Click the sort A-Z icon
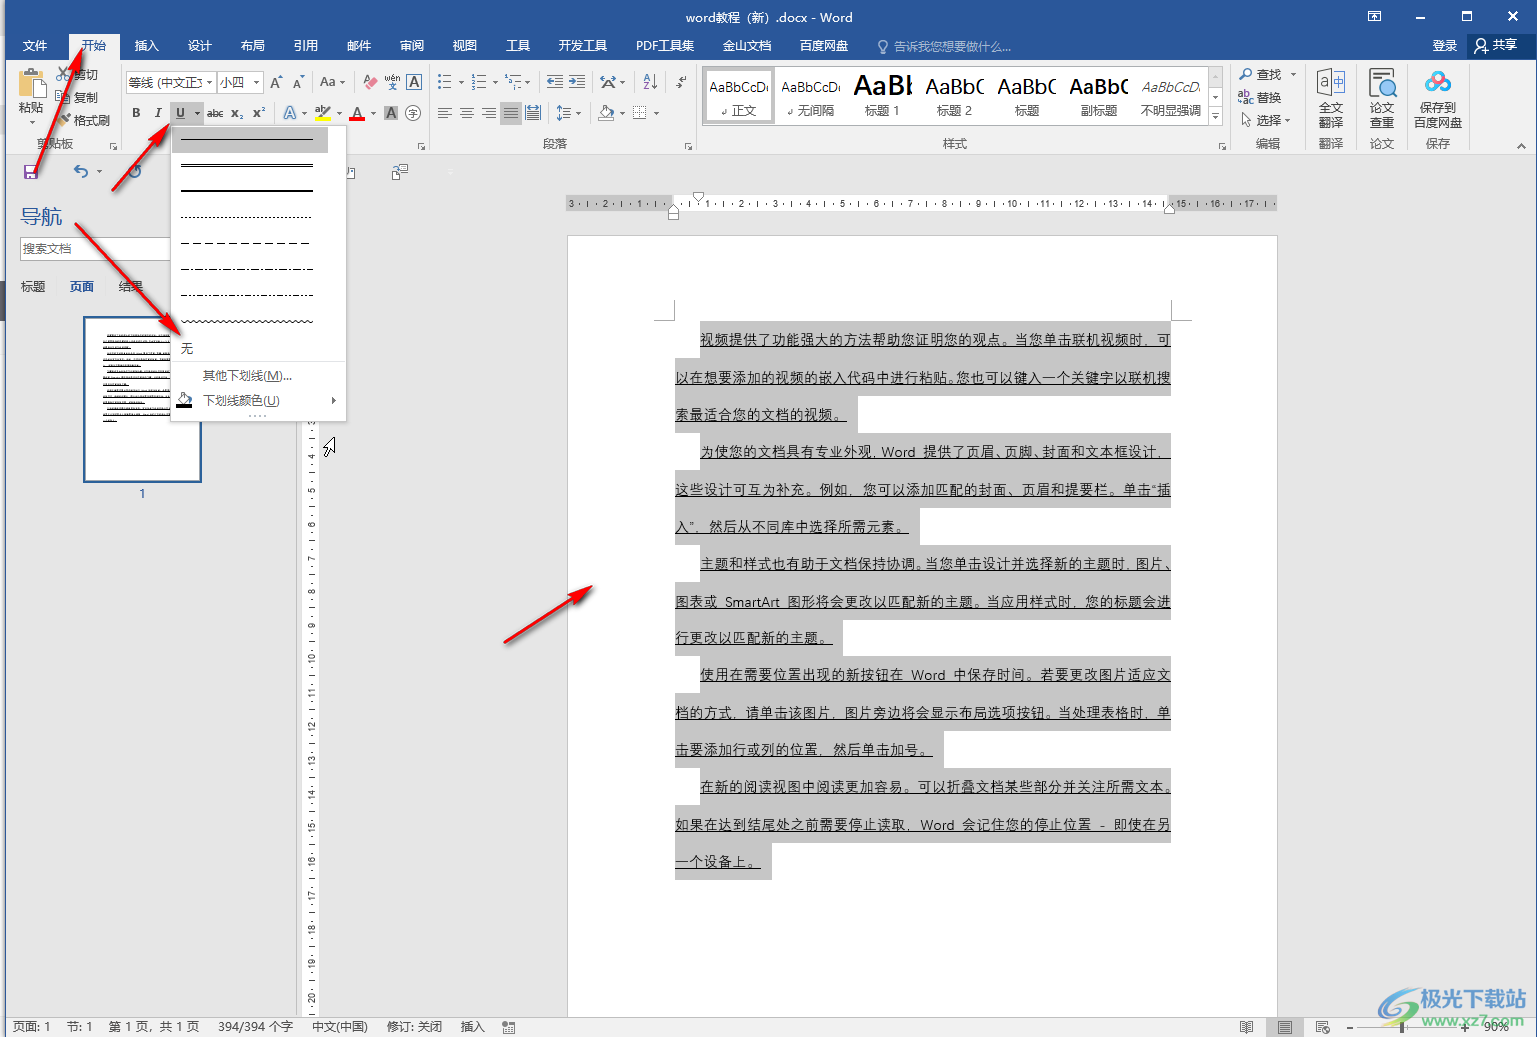The image size is (1537, 1037). 650,82
